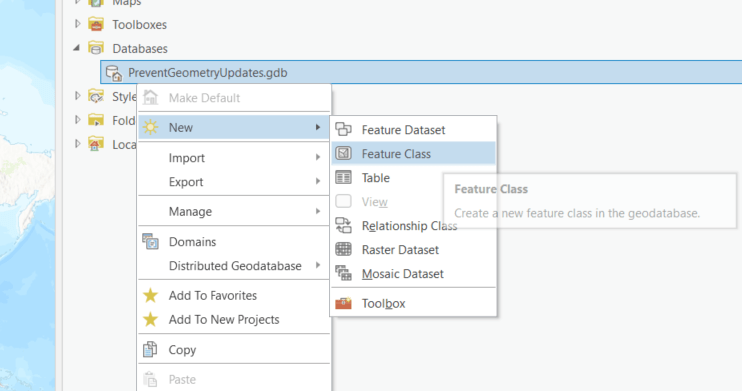The image size is (742, 391).
Task: Click the sun icon beside New
Action: (150, 127)
